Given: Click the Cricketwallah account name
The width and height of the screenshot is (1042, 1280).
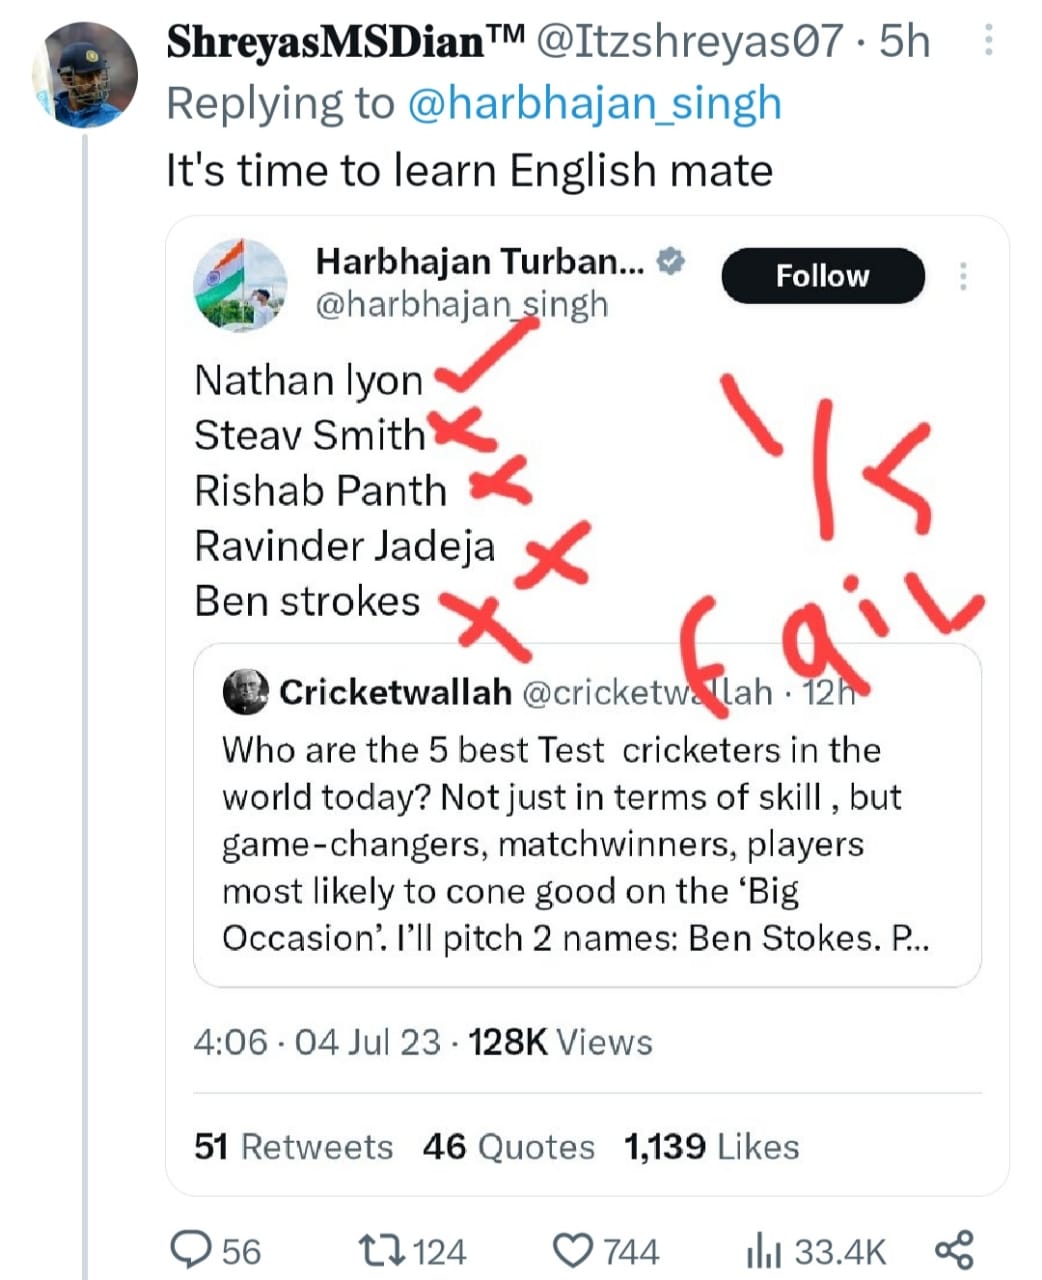Looking at the screenshot, I should coord(395,692).
